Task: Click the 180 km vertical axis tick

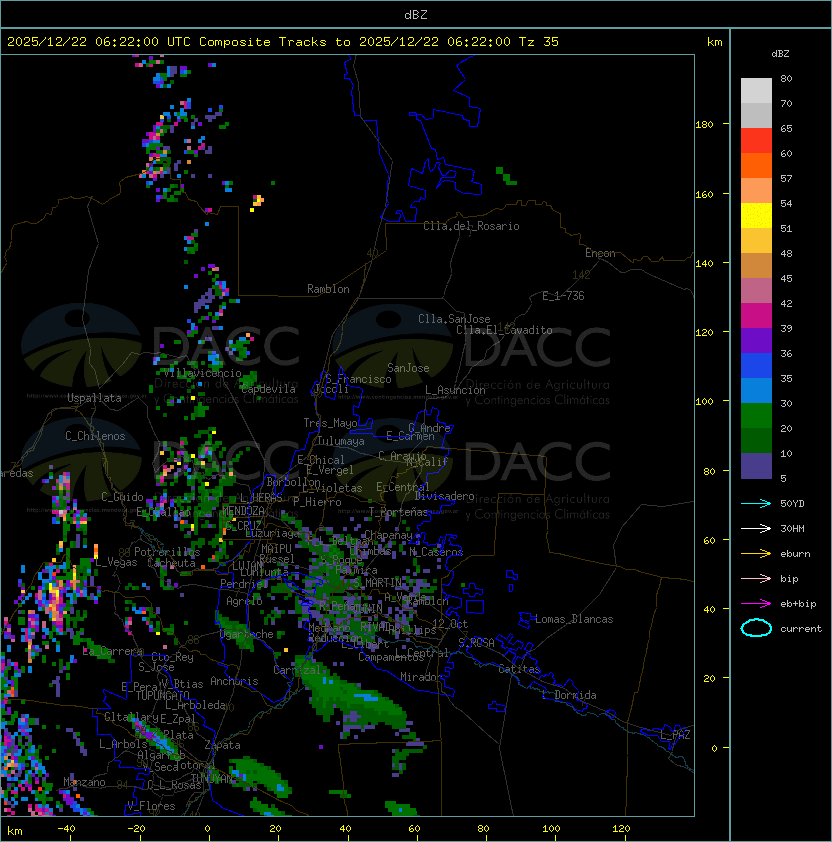Action: pyautogui.click(x=704, y=124)
